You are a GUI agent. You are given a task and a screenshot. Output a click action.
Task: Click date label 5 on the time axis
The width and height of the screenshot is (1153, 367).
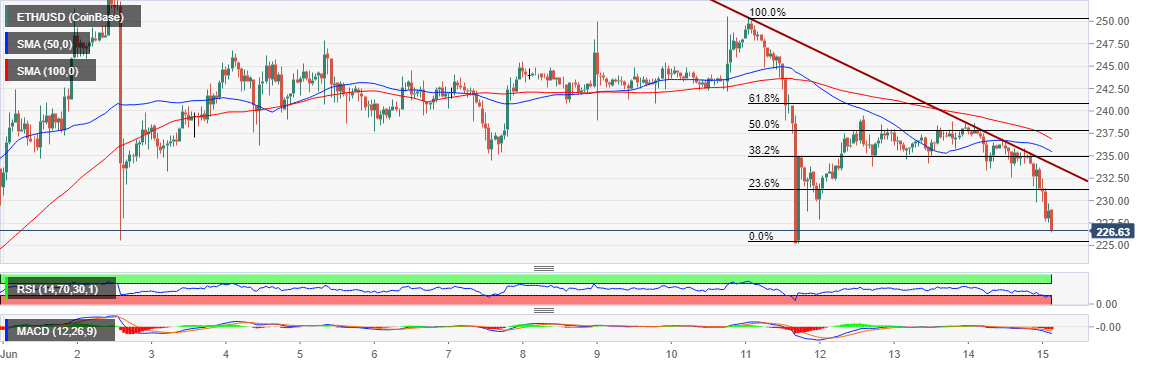[300, 353]
